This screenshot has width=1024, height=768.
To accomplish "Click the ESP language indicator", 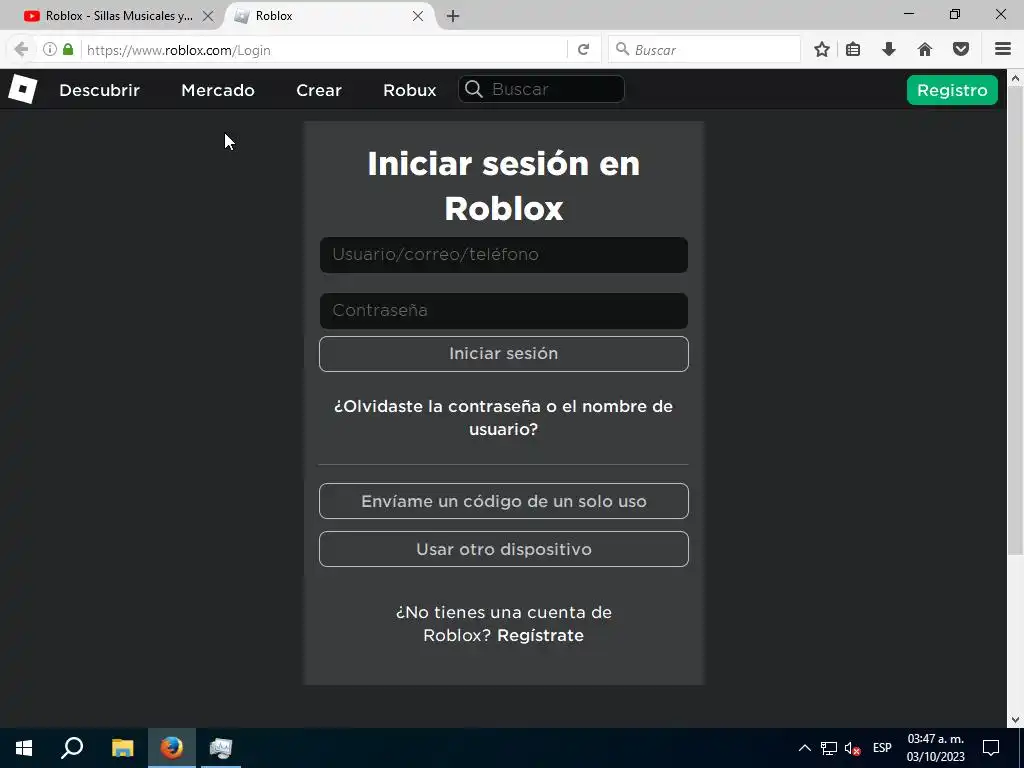I will coord(882,748).
